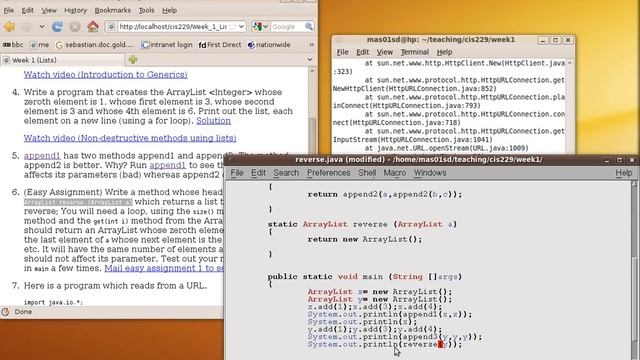Screen dimensions: 640x360
Task: Show more bookmarks chevron
Action: [311, 45]
